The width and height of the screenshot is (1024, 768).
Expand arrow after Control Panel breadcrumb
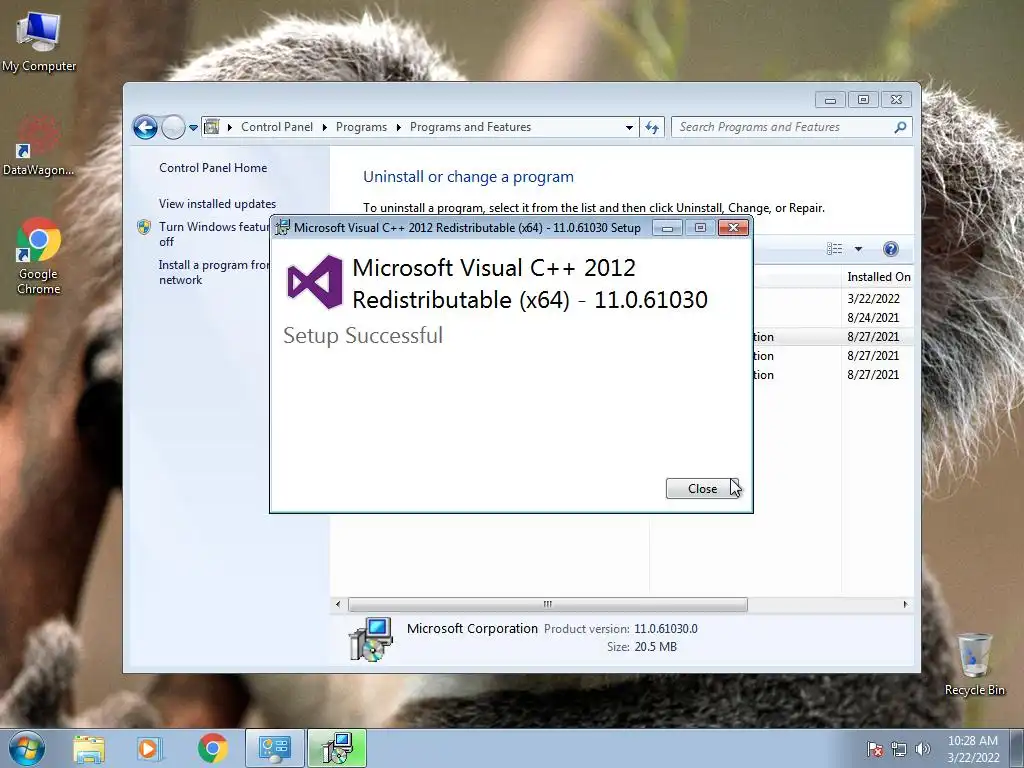point(325,127)
